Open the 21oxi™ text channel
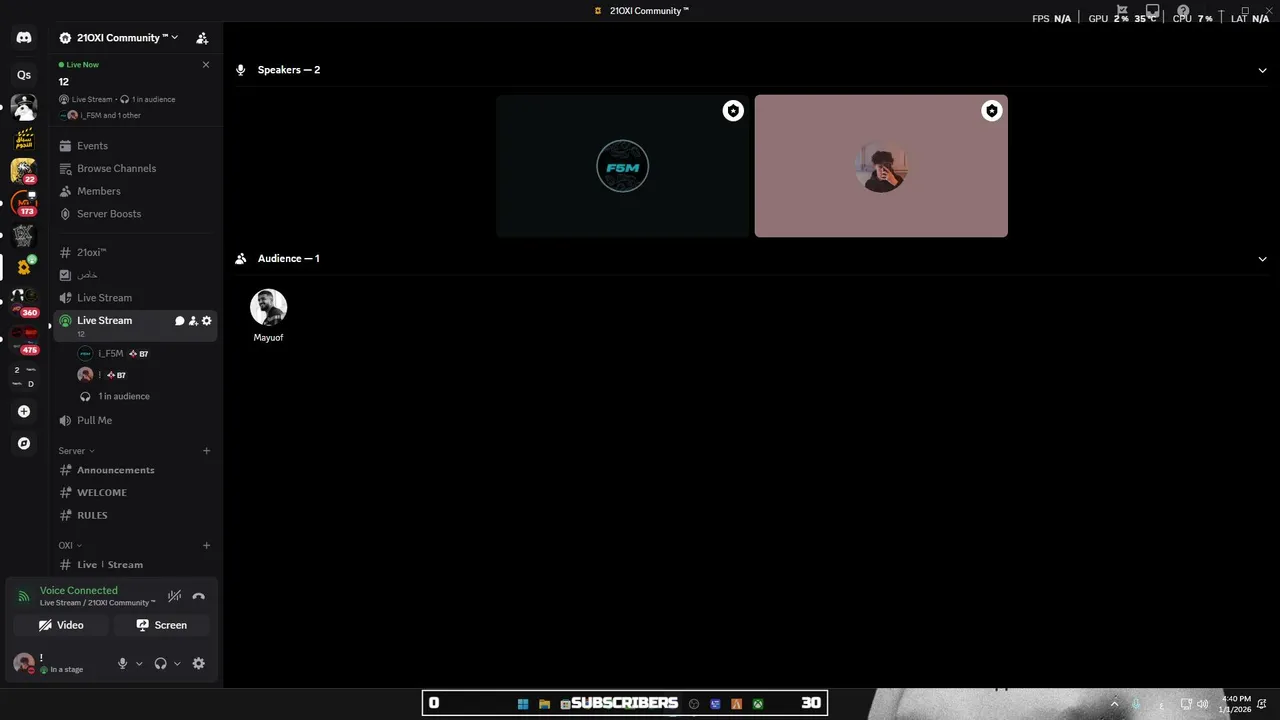The height and width of the screenshot is (720, 1280). (135, 253)
